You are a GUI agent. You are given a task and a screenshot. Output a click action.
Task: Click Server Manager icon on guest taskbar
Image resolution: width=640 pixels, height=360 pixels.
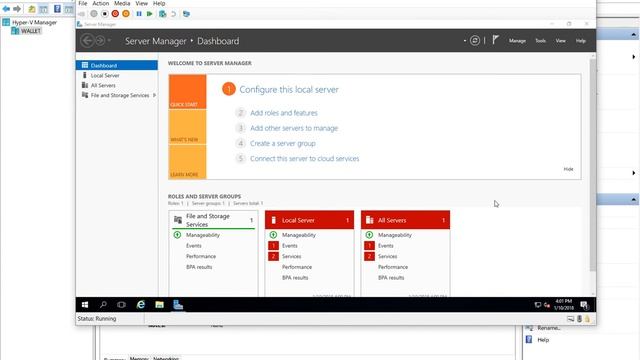click(178, 304)
